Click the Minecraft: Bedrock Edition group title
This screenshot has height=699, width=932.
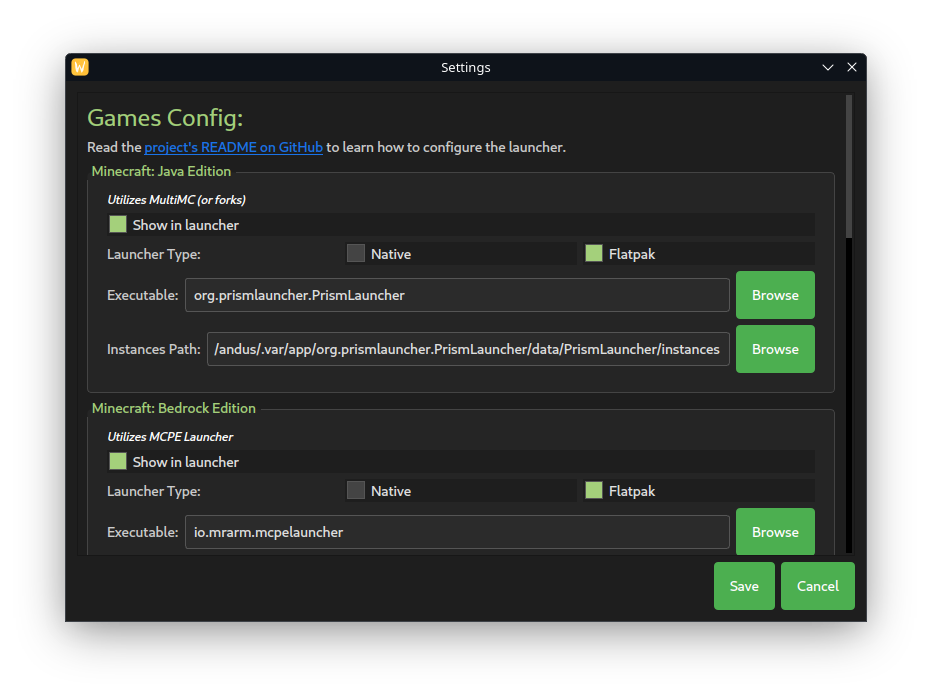click(x=174, y=408)
